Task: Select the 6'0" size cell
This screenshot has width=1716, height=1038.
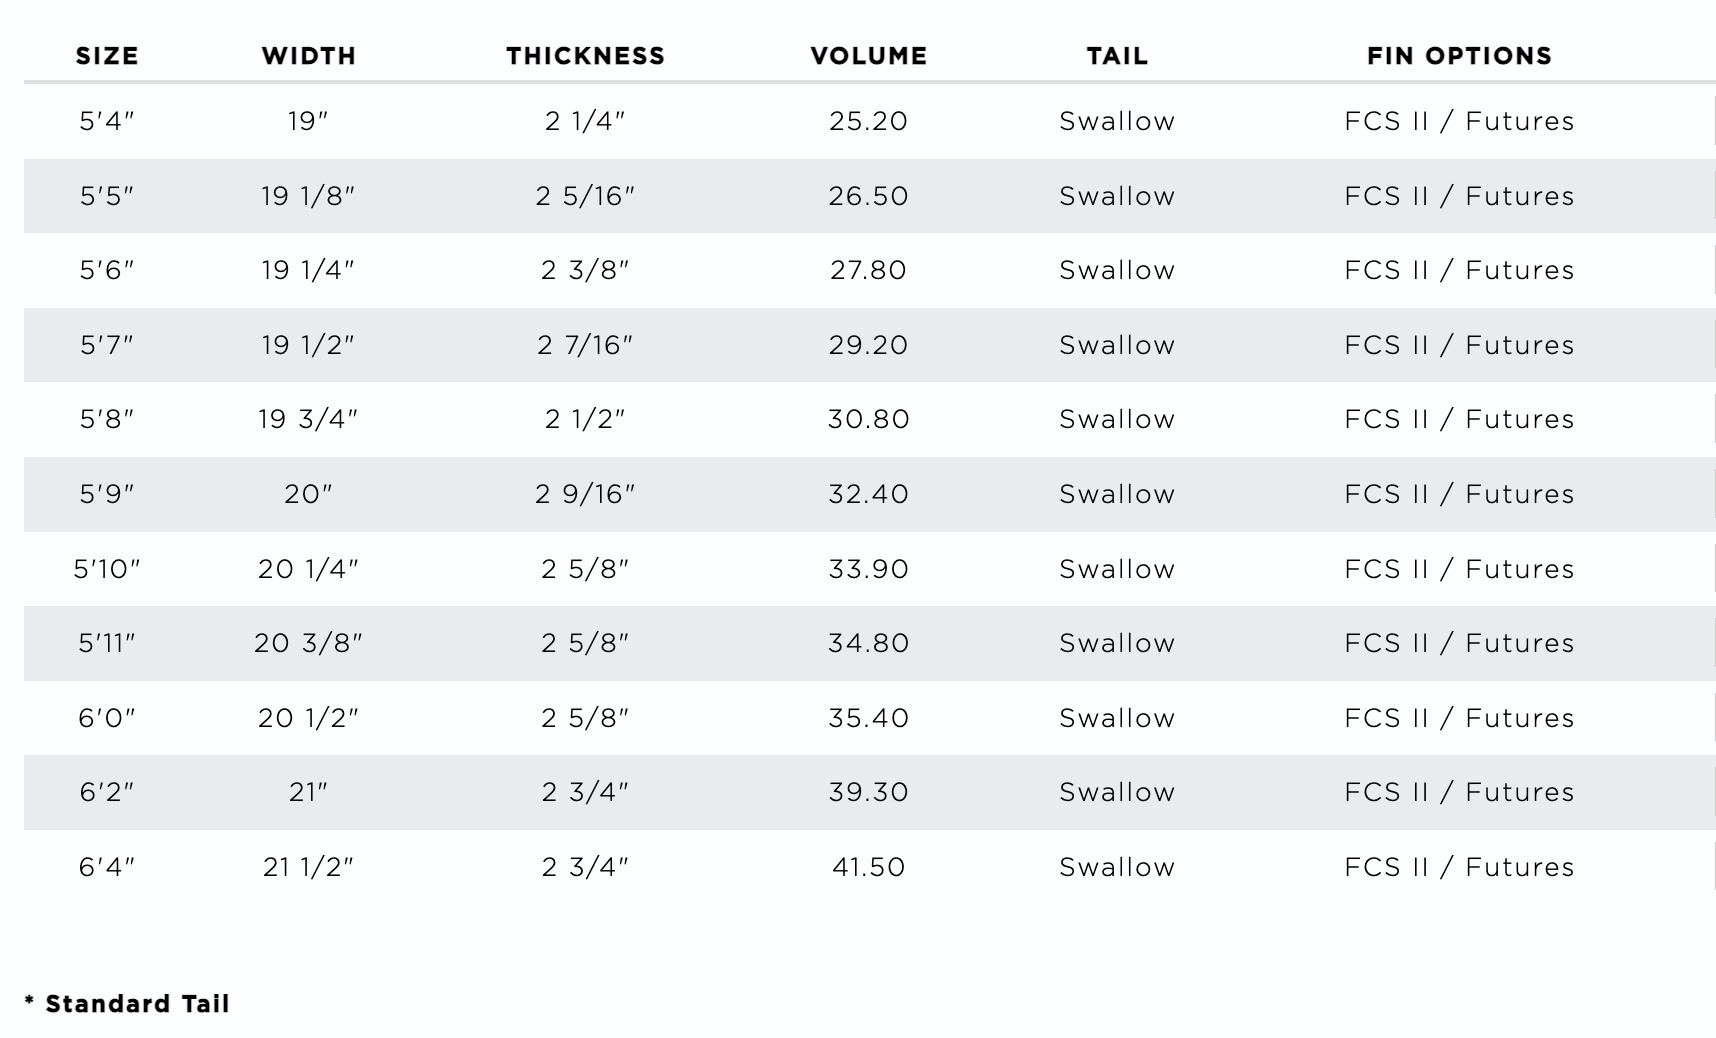Action: tap(107, 718)
